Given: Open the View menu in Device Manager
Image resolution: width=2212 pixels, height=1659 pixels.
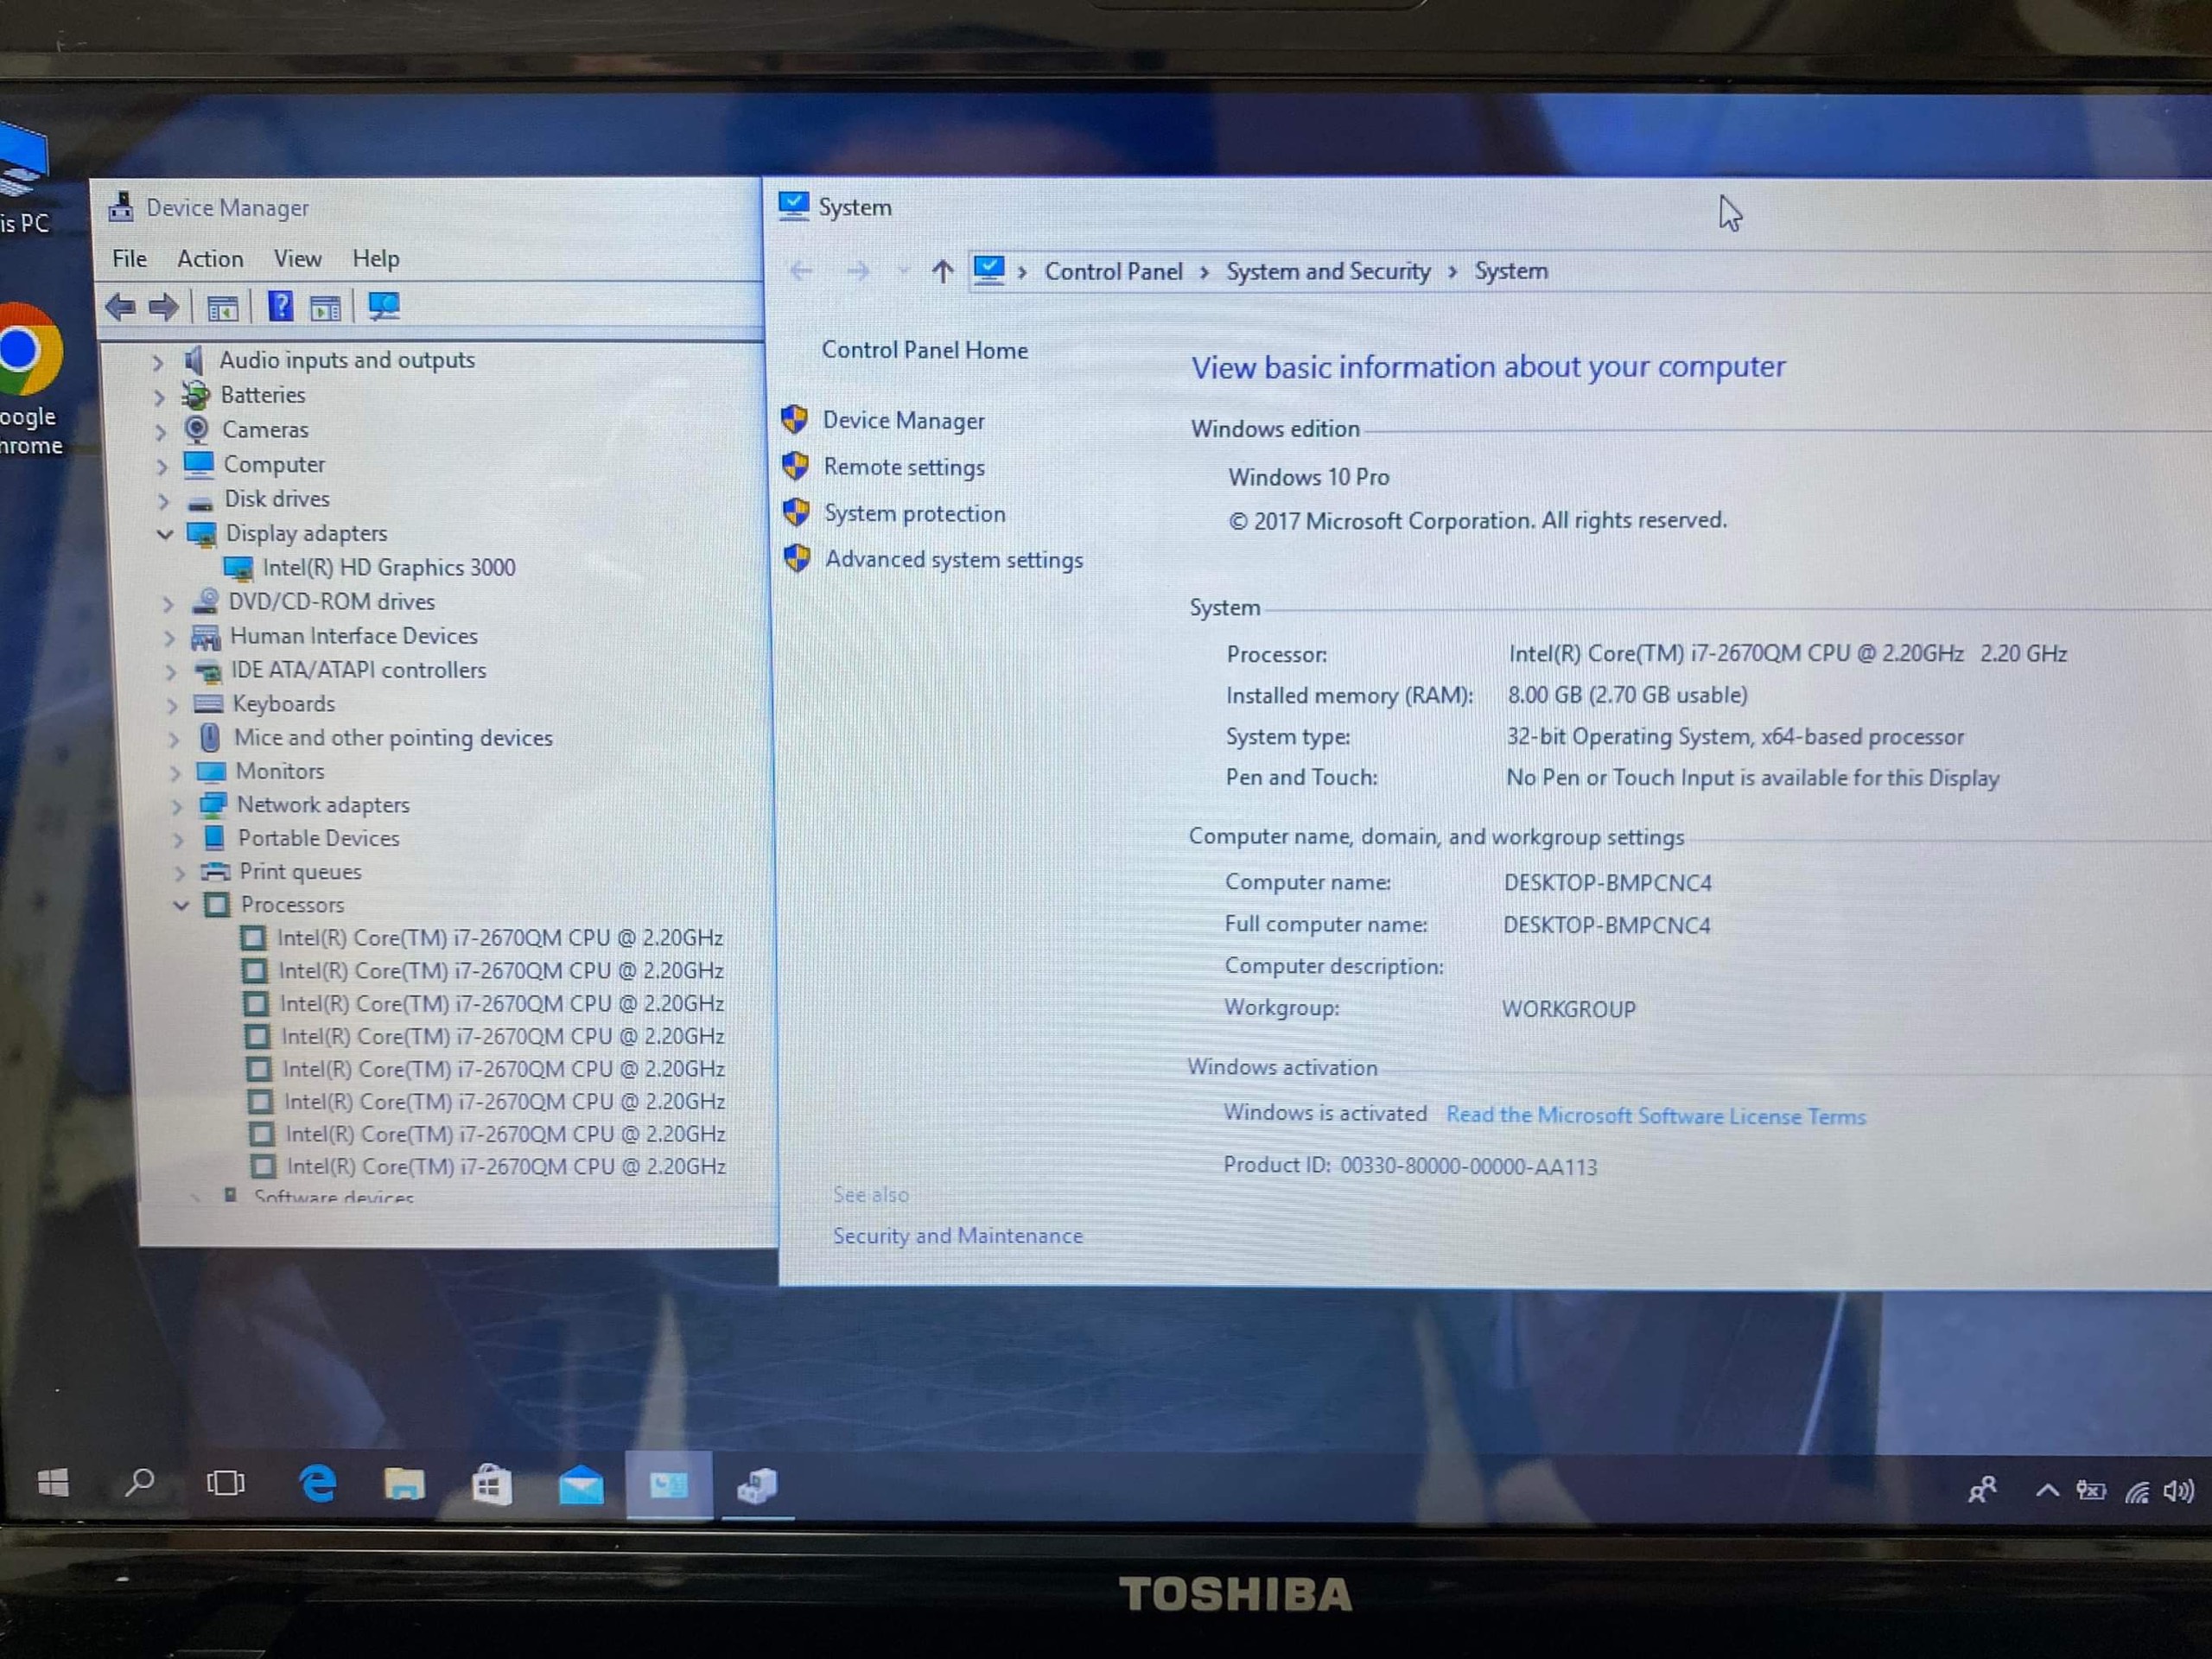Looking at the screenshot, I should 298,258.
